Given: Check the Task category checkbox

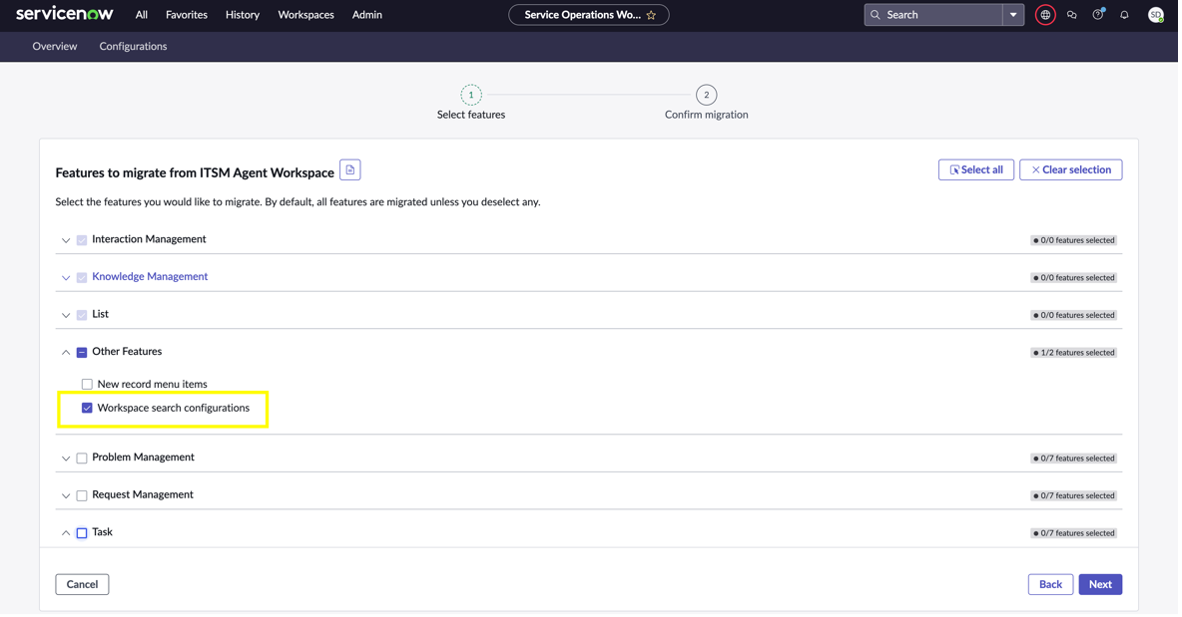Looking at the screenshot, I should coord(82,533).
